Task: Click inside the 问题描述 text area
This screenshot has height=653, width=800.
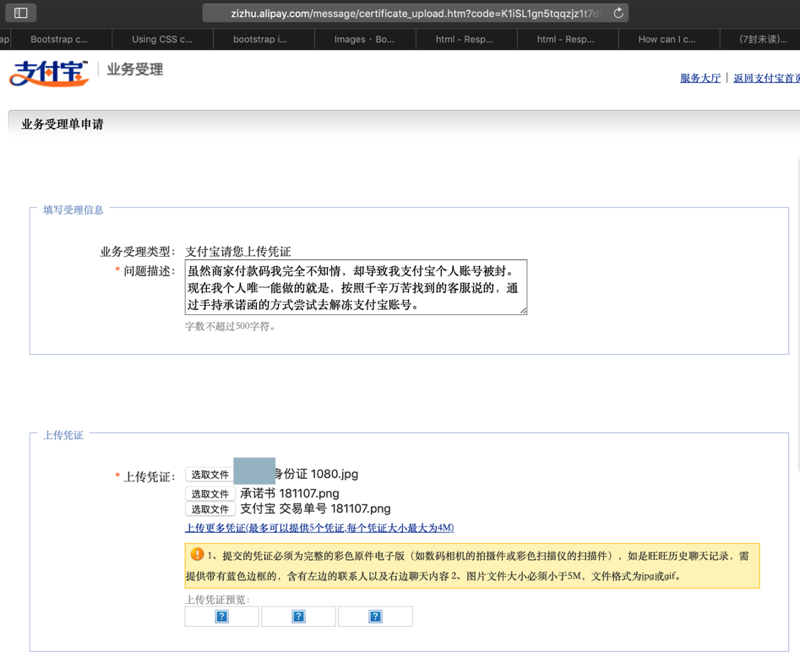Action: [x=356, y=287]
